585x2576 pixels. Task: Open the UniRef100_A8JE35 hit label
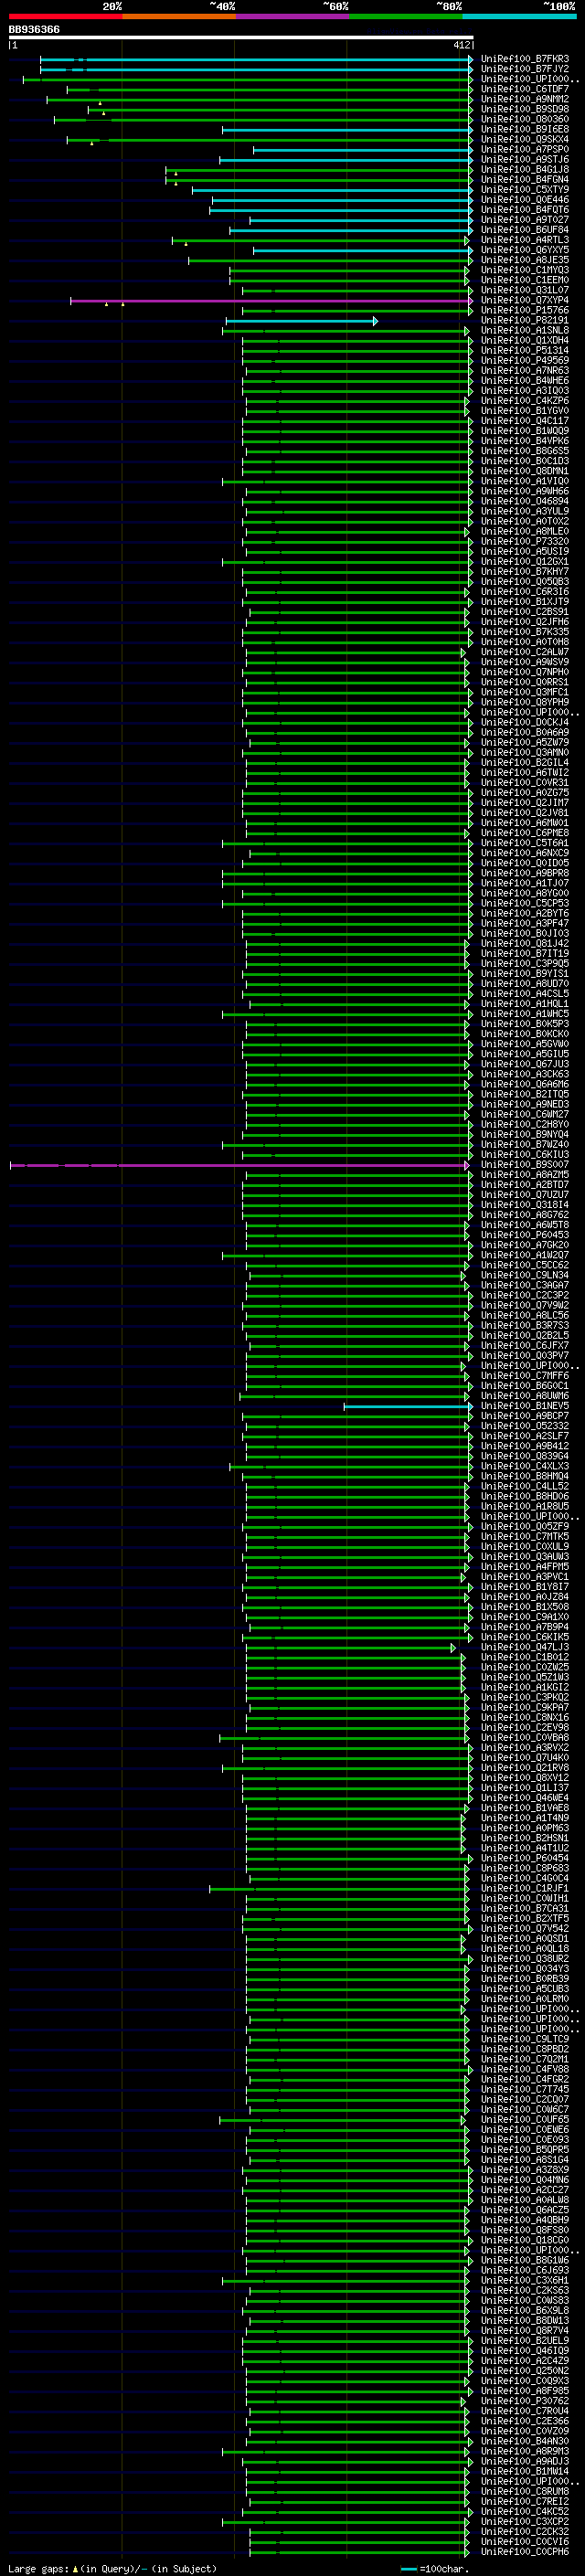tap(525, 260)
